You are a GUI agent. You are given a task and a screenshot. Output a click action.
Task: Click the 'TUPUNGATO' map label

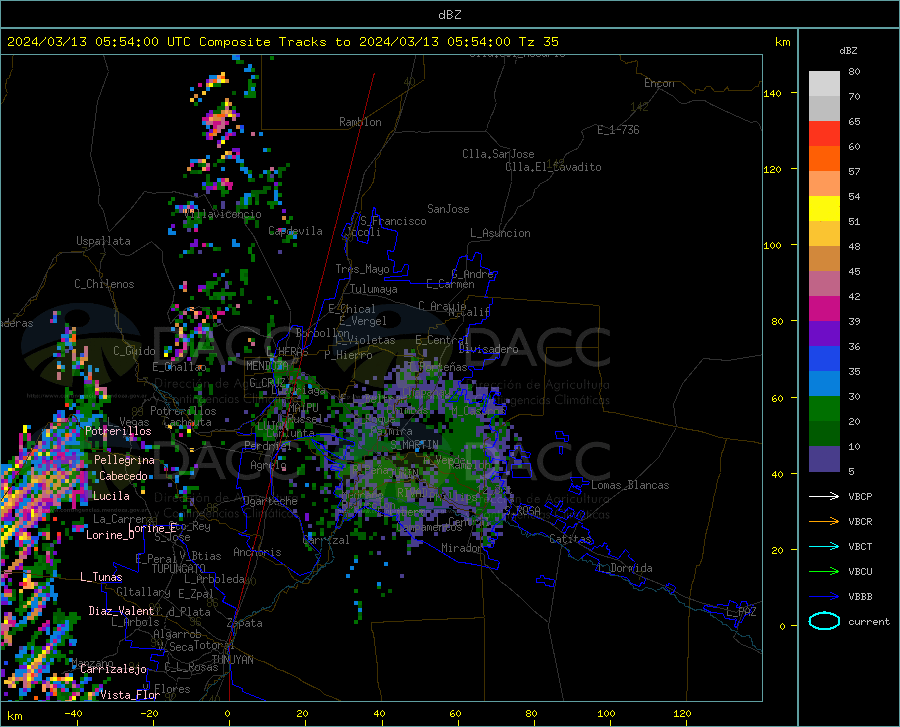pyautogui.click(x=179, y=569)
